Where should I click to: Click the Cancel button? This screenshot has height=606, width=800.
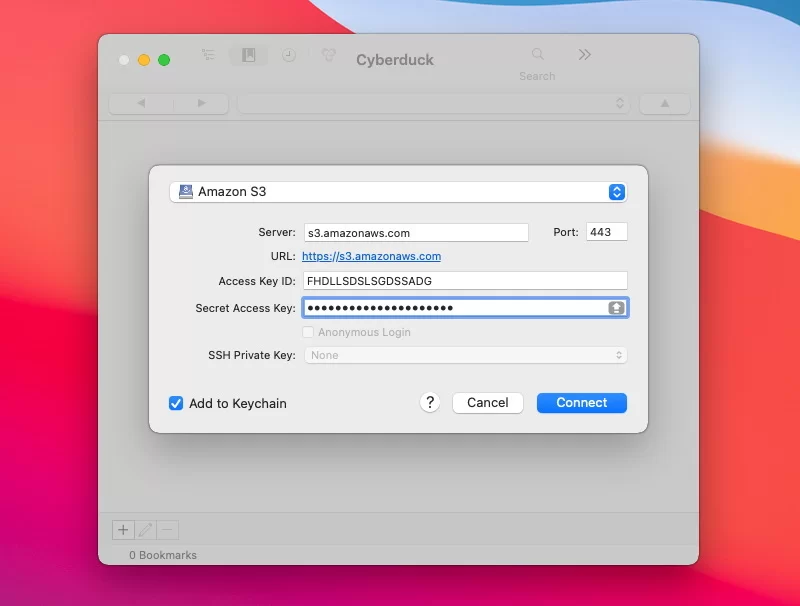click(x=488, y=402)
